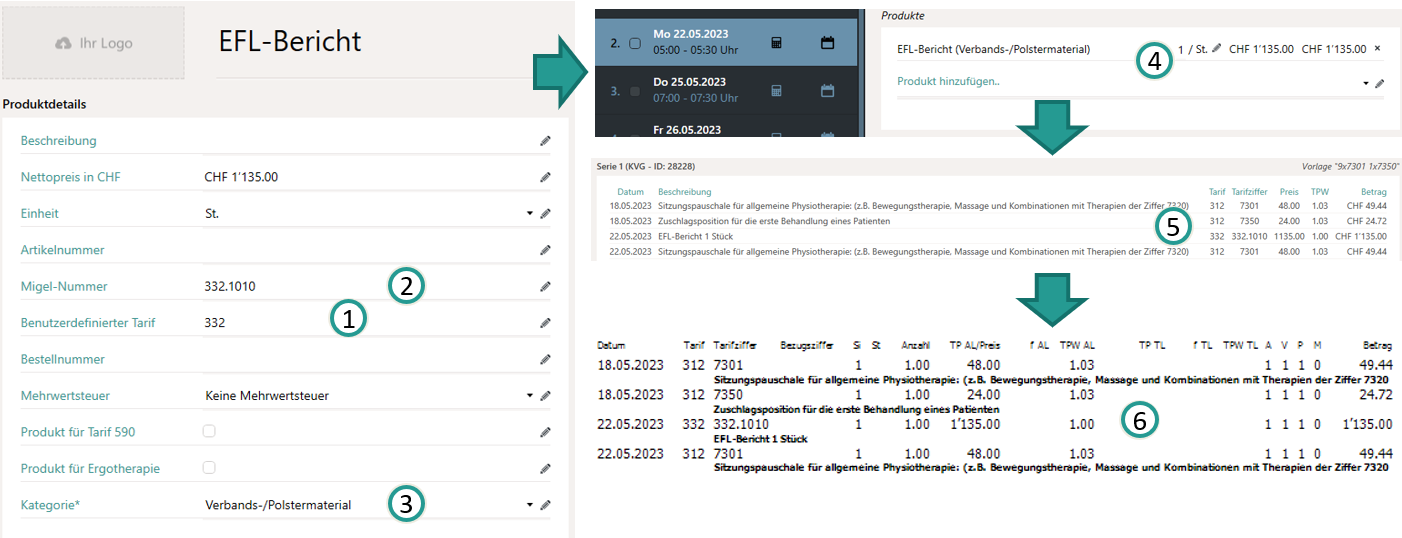Click pencil icon for Beschreibung field

(545, 142)
